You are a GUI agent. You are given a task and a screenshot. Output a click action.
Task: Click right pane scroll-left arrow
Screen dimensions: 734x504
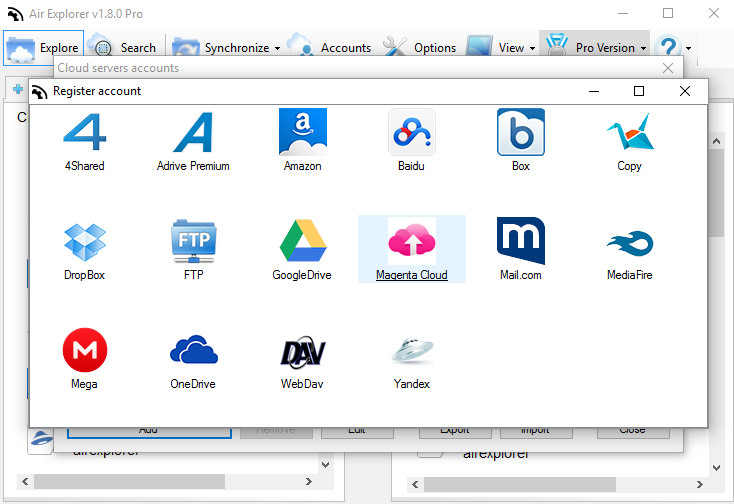[x=415, y=484]
